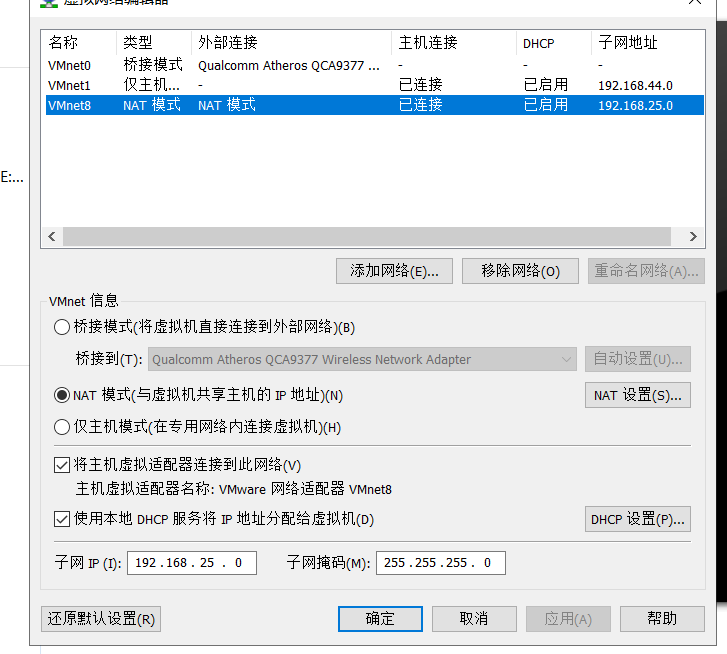727x654 pixels.
Task: Click the 192.168.44.0 subnet cell
Action: point(635,86)
